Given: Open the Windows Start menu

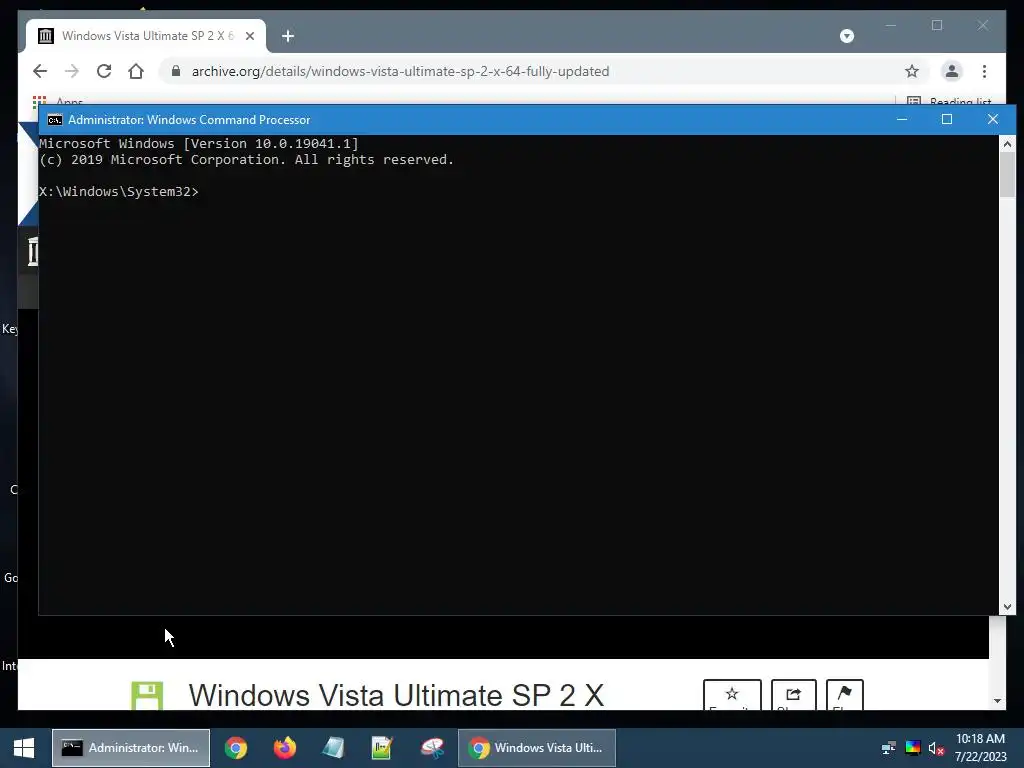Looking at the screenshot, I should click(24, 748).
